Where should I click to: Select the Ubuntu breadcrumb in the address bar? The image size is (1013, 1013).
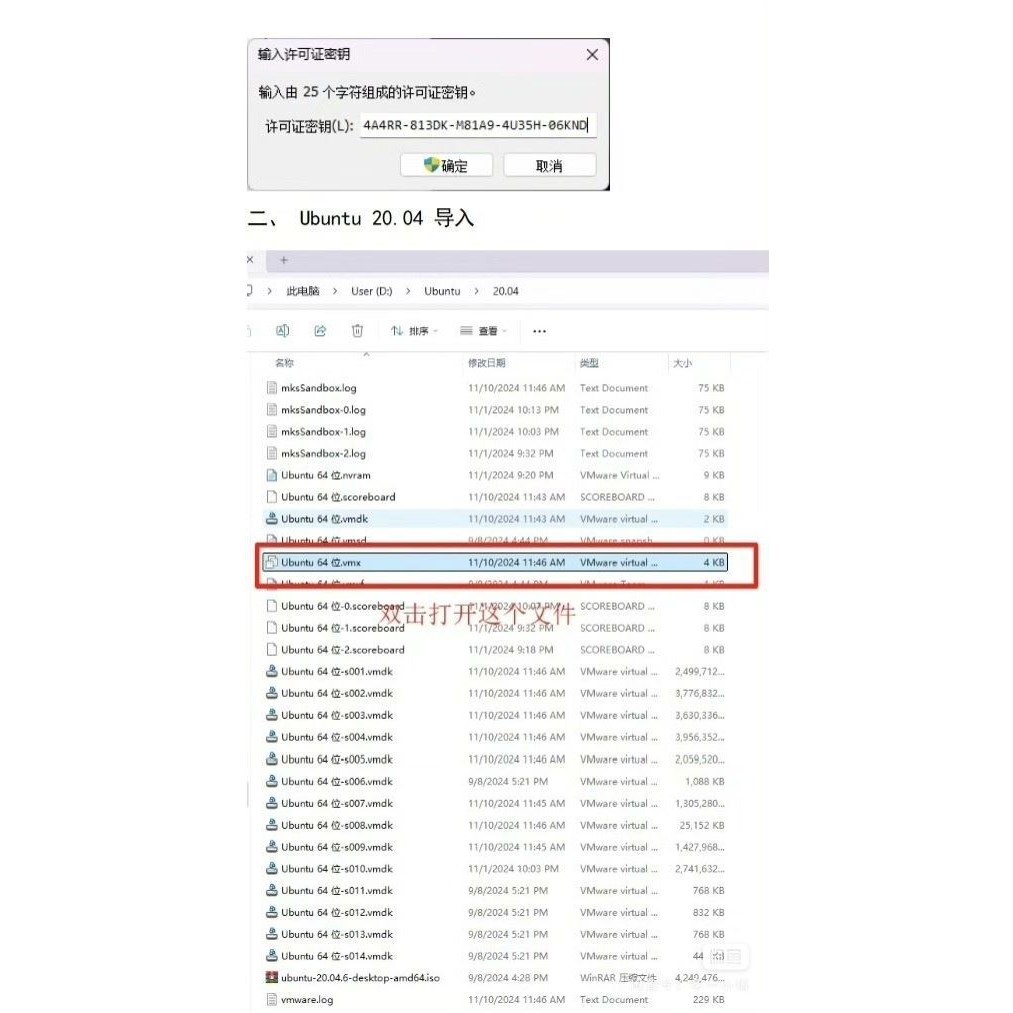pyautogui.click(x=441, y=291)
